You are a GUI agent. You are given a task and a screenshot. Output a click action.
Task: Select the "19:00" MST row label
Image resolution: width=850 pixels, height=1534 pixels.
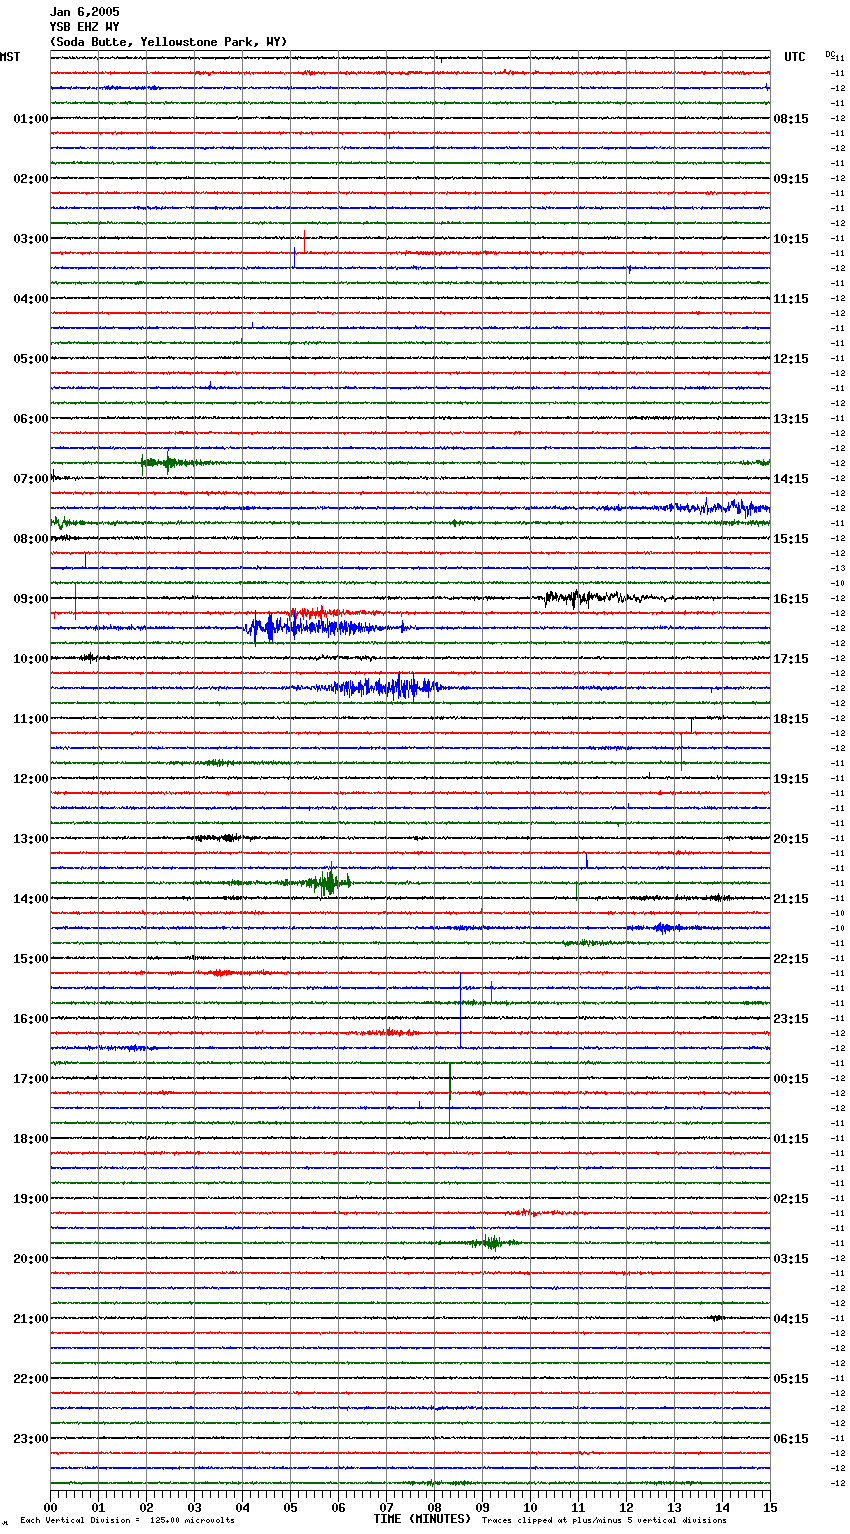pos(31,1199)
